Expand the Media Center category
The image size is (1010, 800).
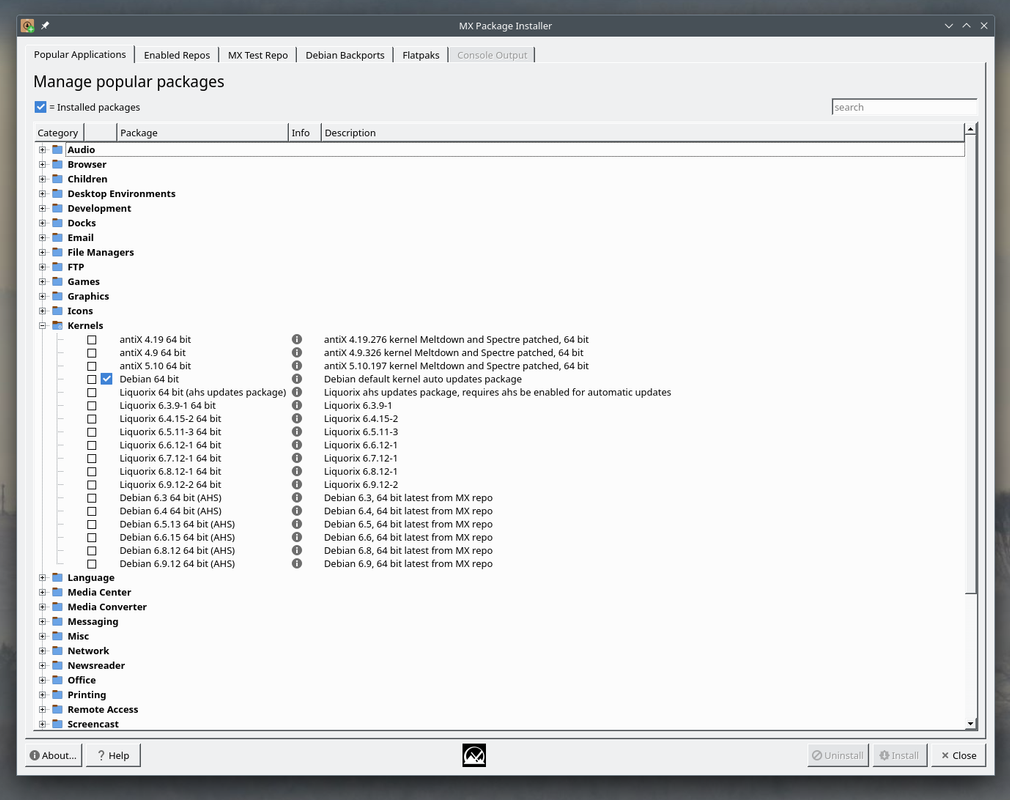pyautogui.click(x=43, y=592)
